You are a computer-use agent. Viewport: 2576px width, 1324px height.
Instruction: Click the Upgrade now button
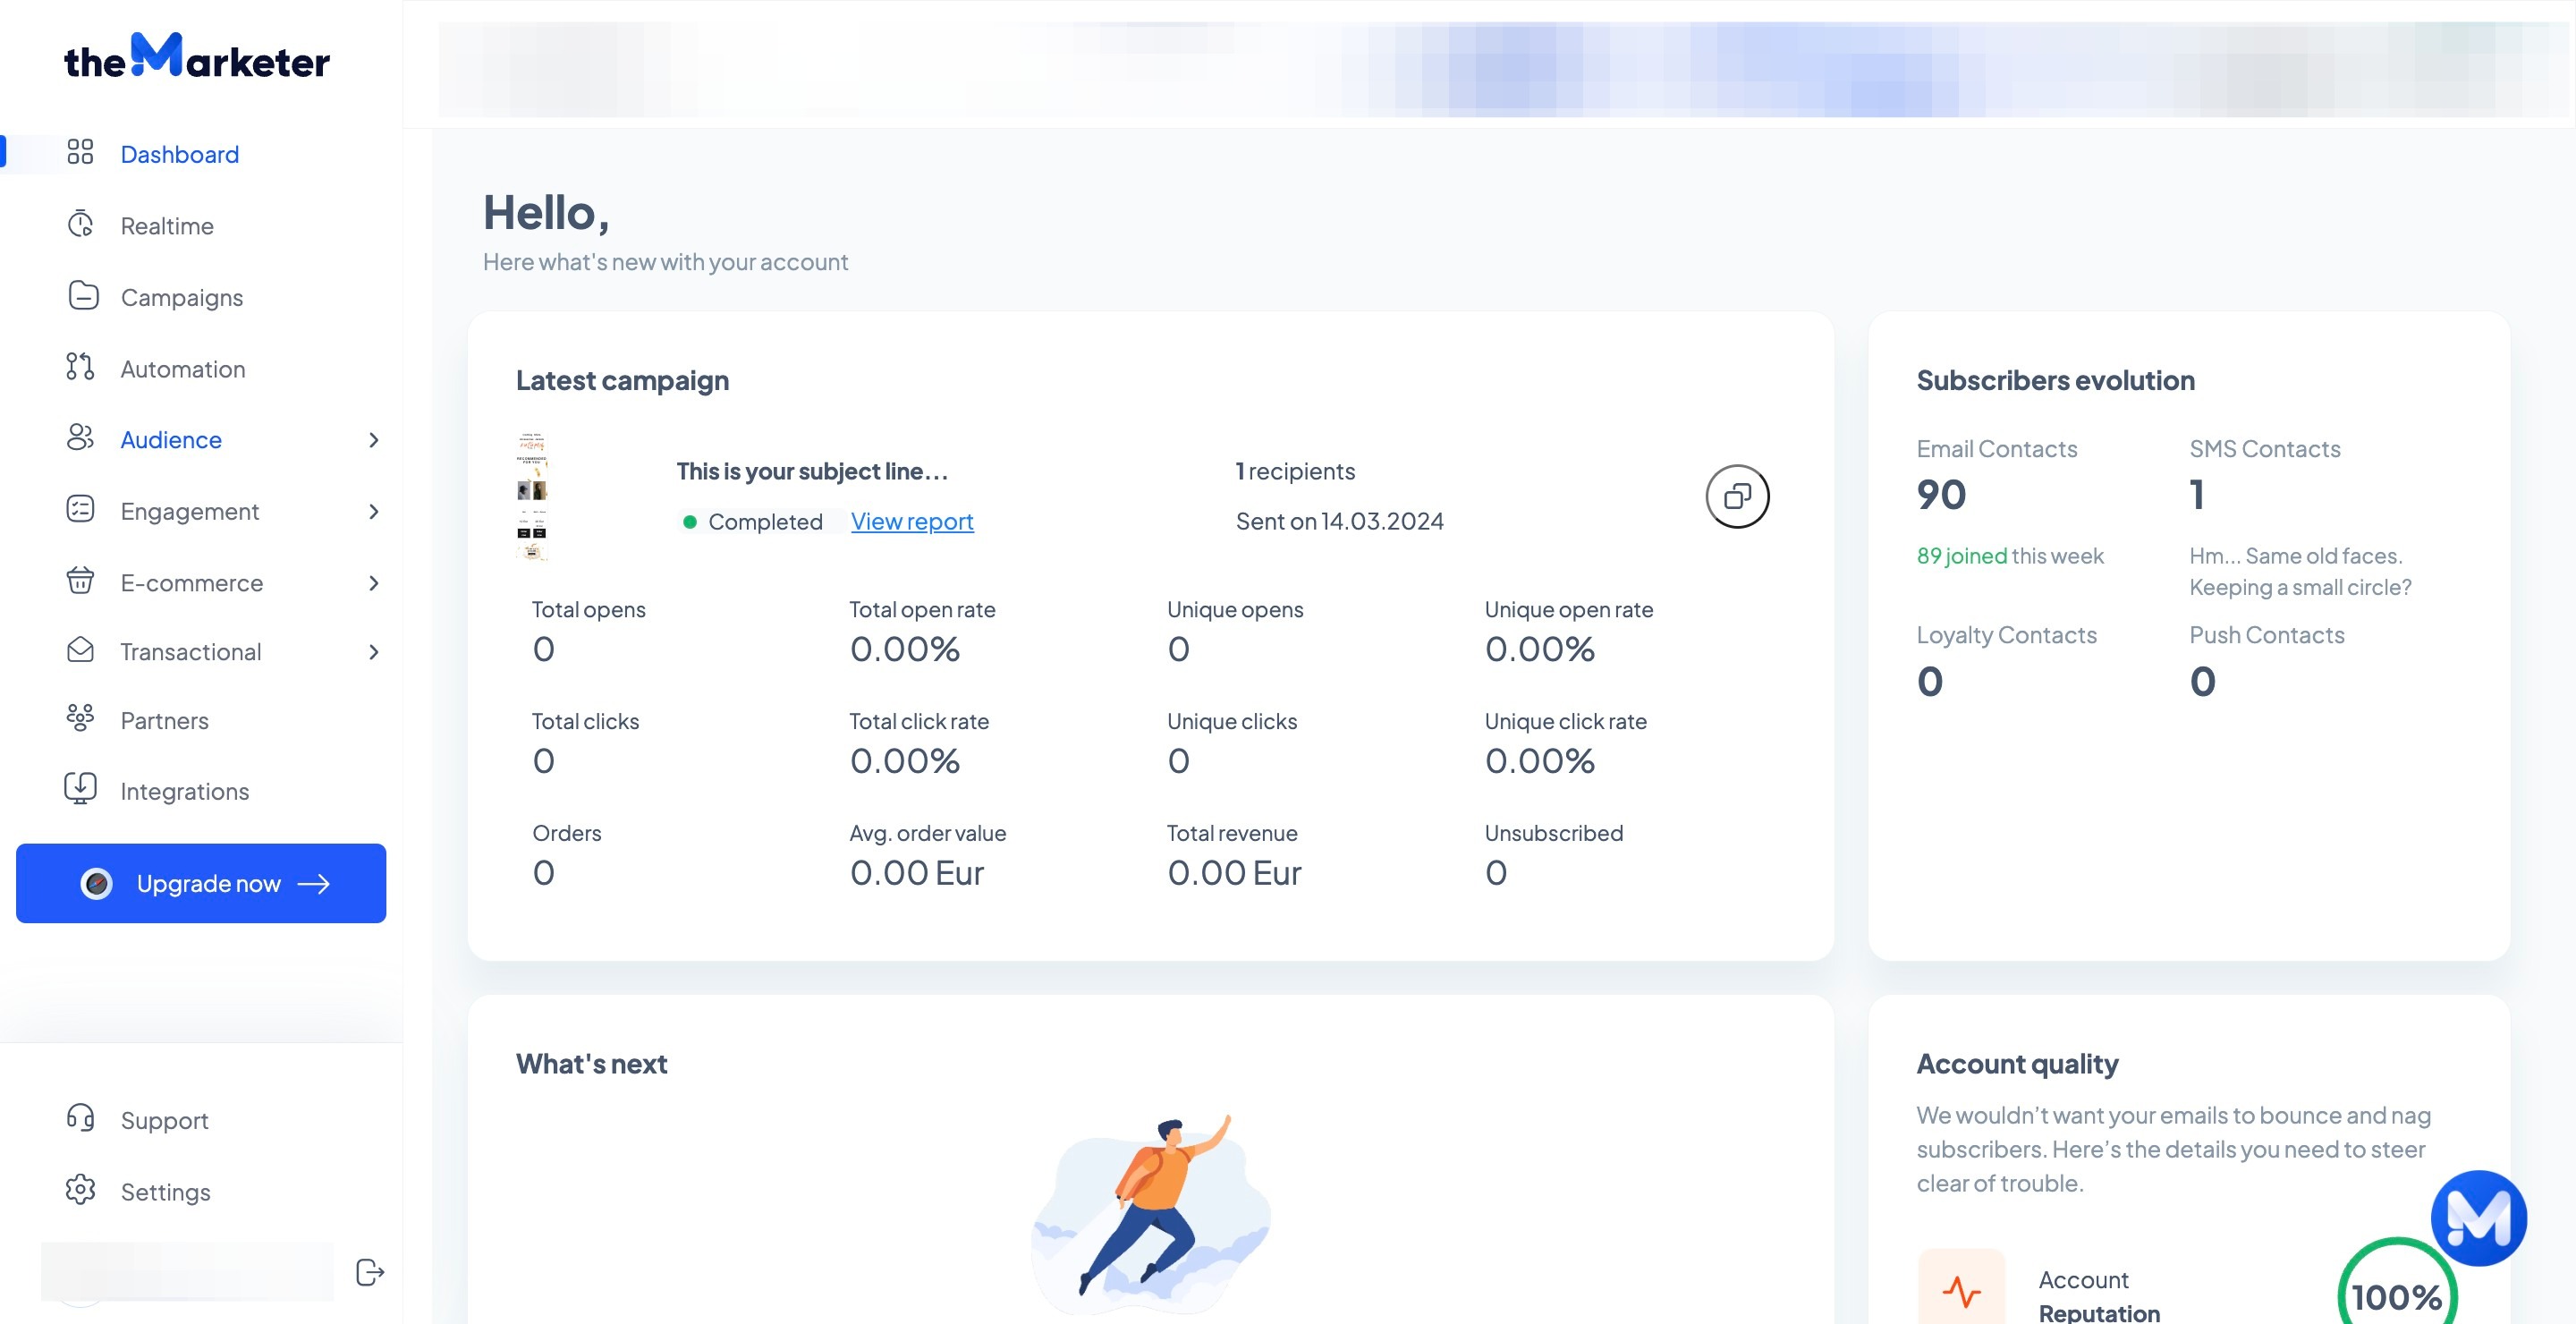201,883
